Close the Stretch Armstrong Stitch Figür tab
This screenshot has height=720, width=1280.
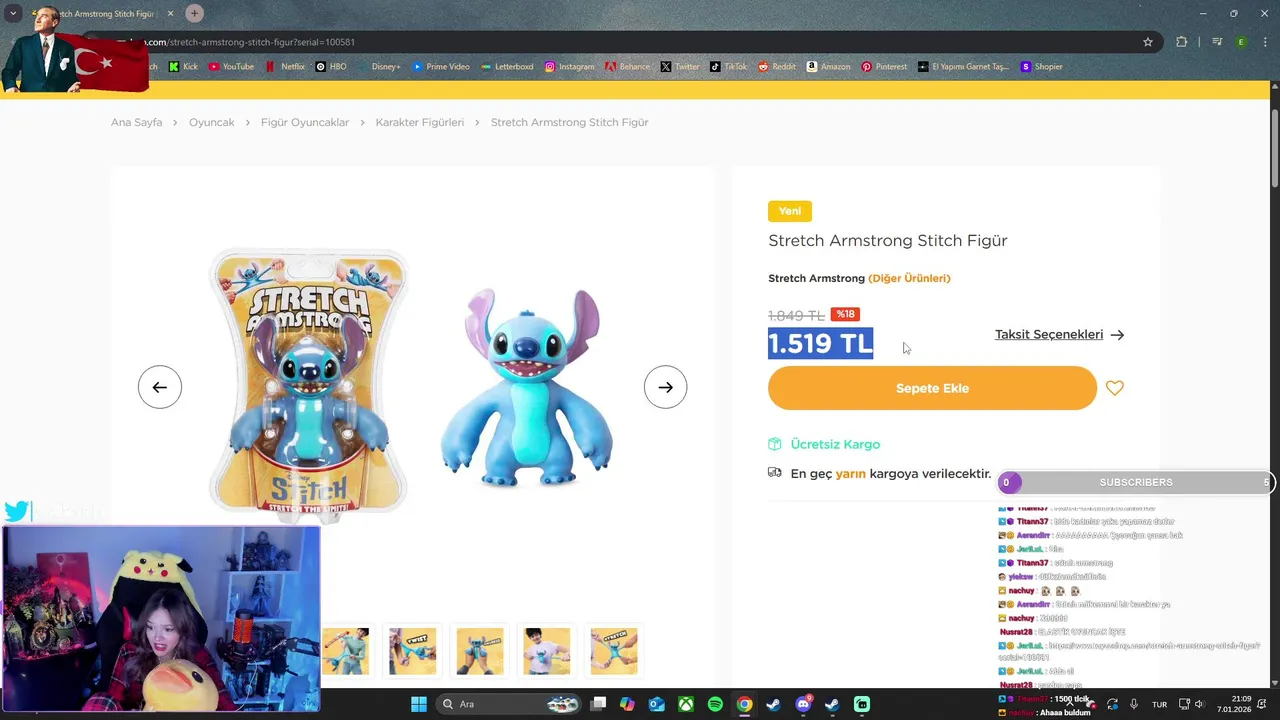tap(170, 13)
